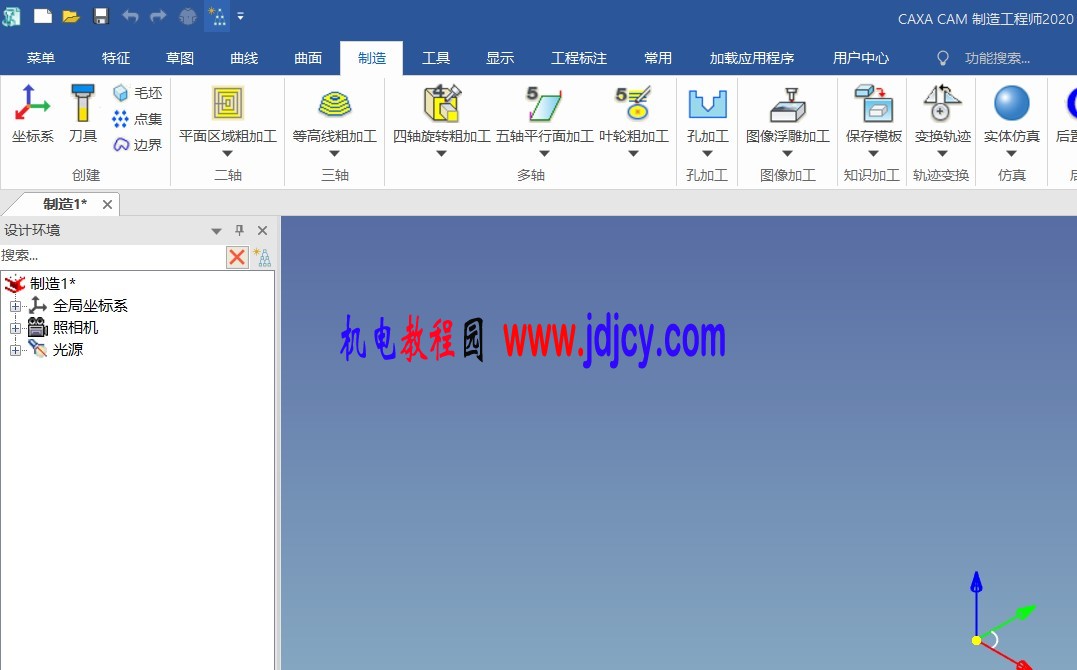Click the tree filter icon beside search

[262, 257]
